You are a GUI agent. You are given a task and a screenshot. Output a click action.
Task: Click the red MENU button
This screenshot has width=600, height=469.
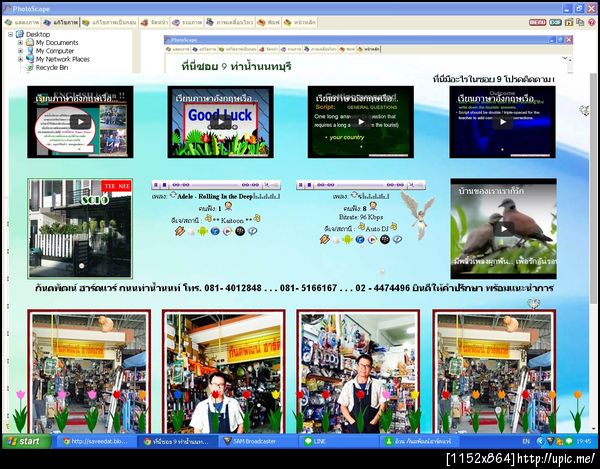tap(537, 22)
